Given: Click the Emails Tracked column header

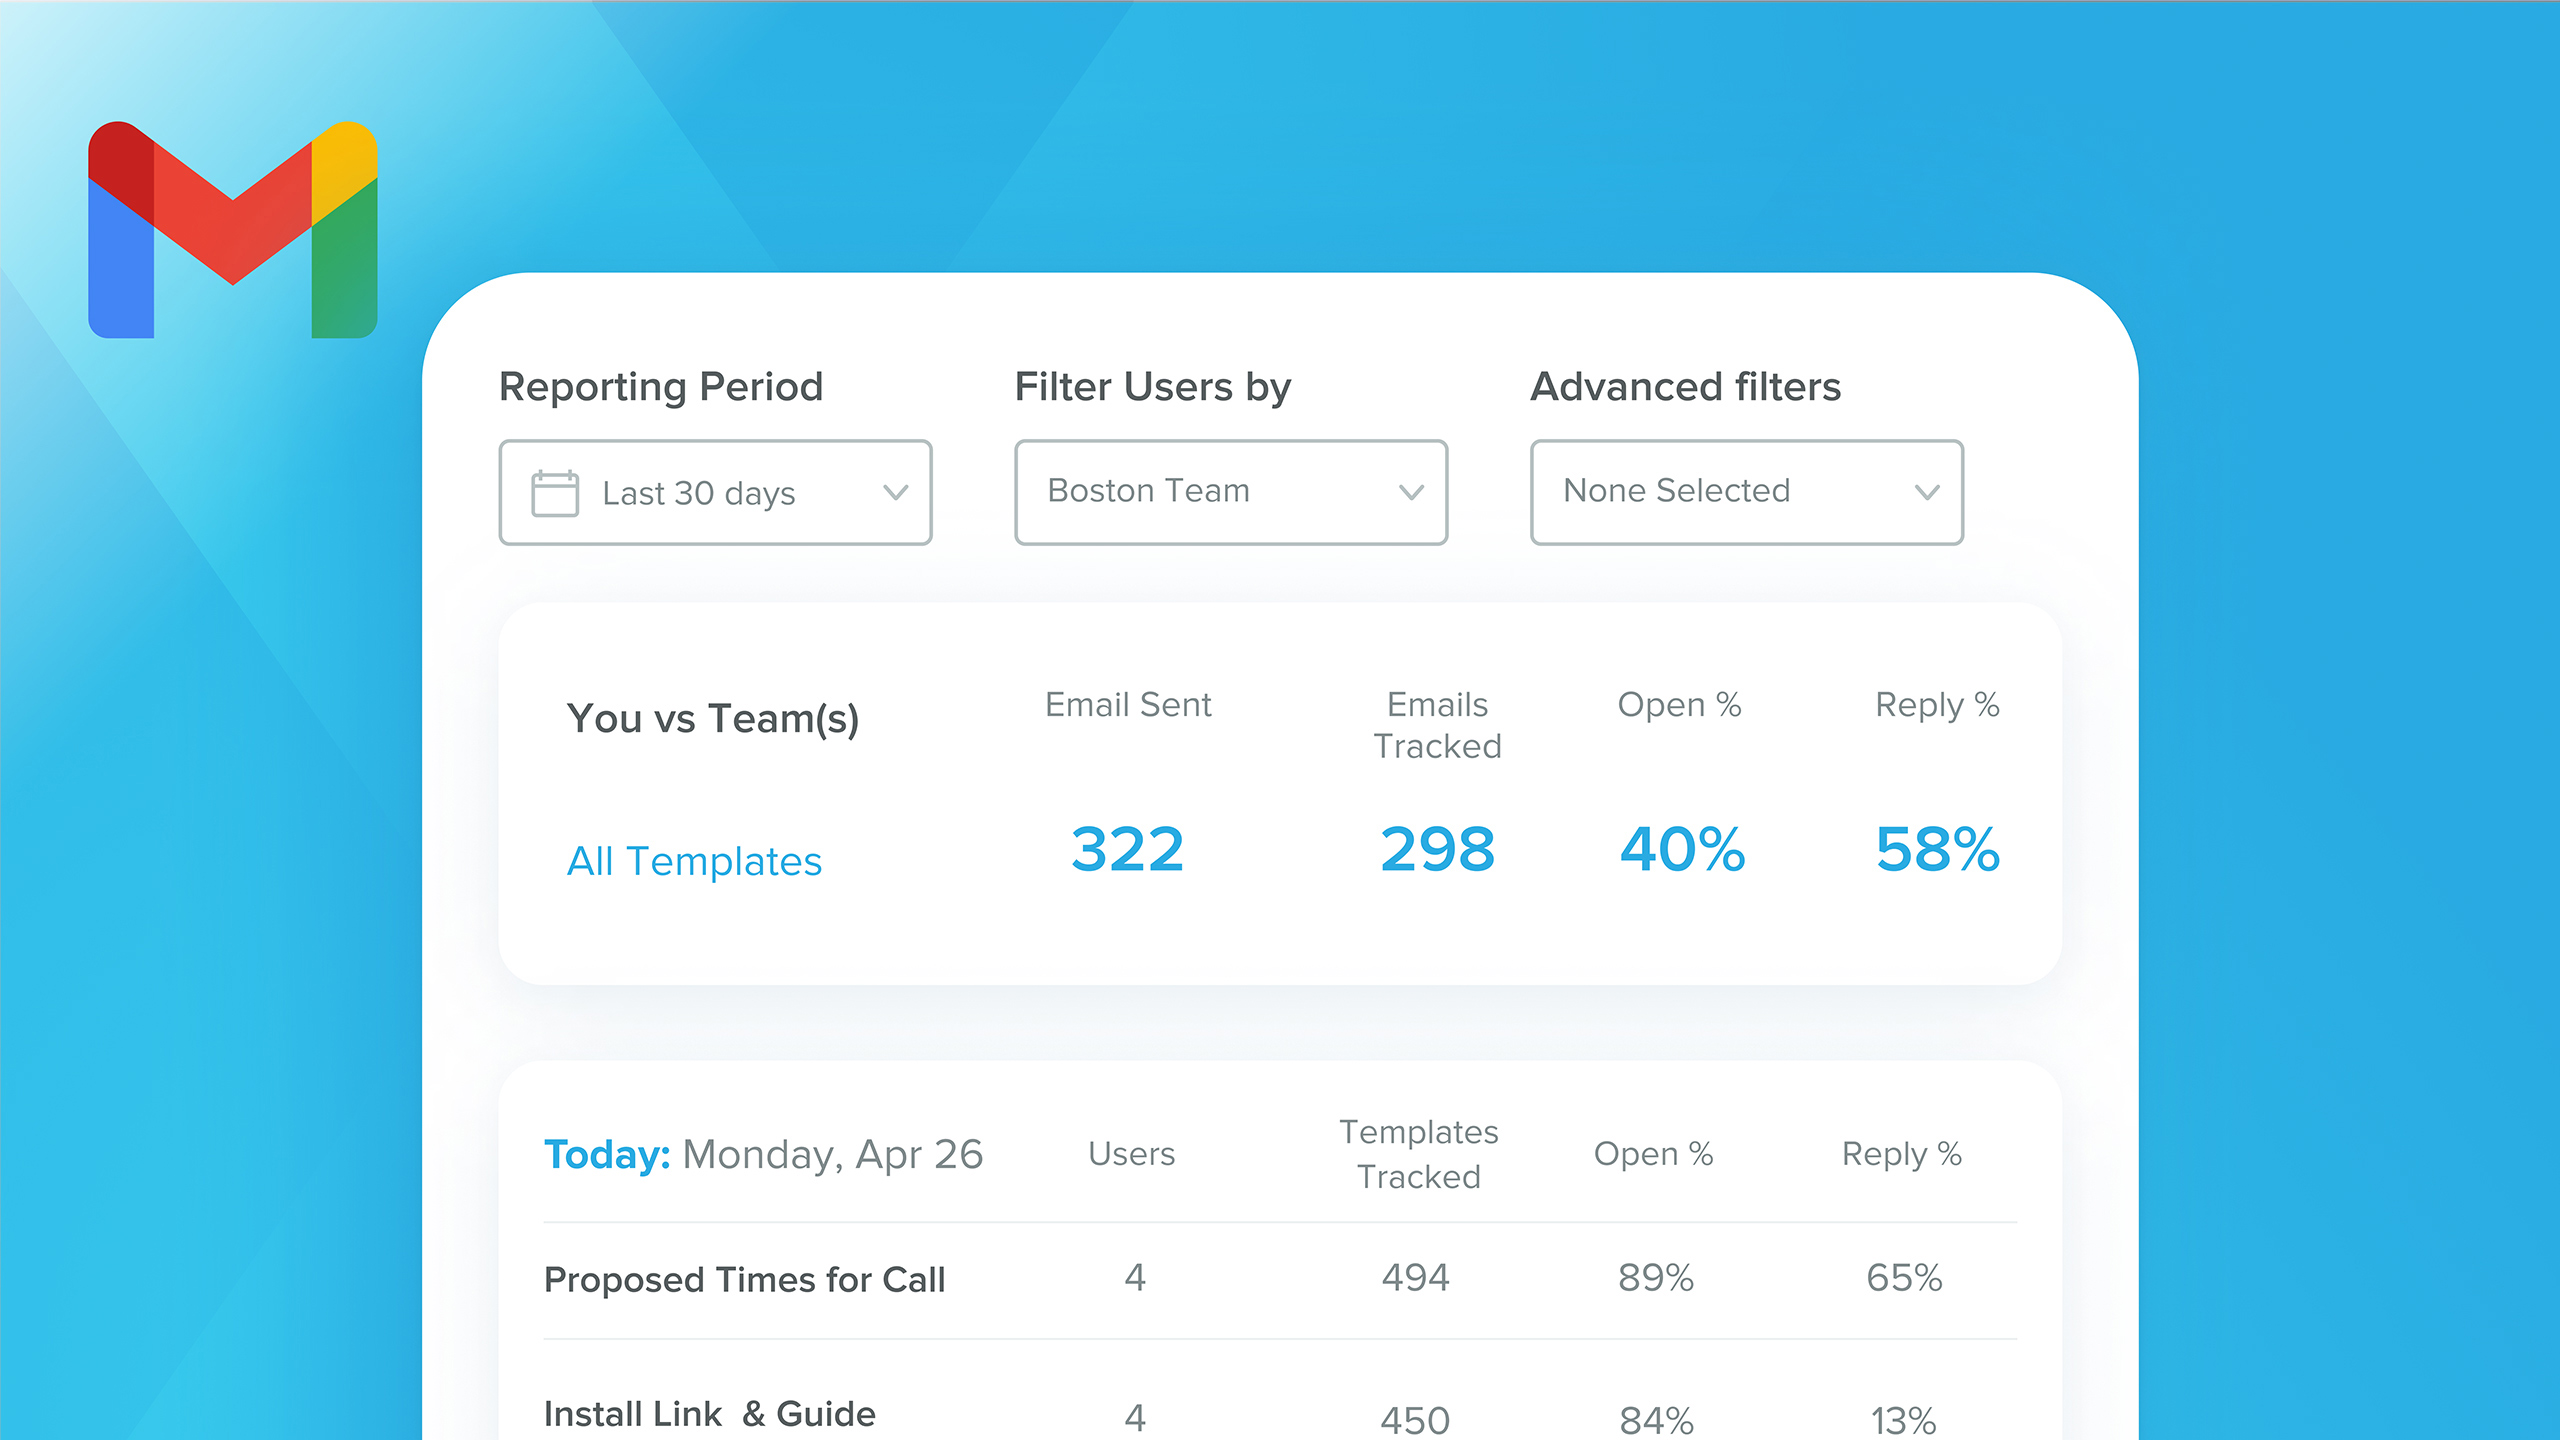Looking at the screenshot, I should pyautogui.click(x=1437, y=724).
